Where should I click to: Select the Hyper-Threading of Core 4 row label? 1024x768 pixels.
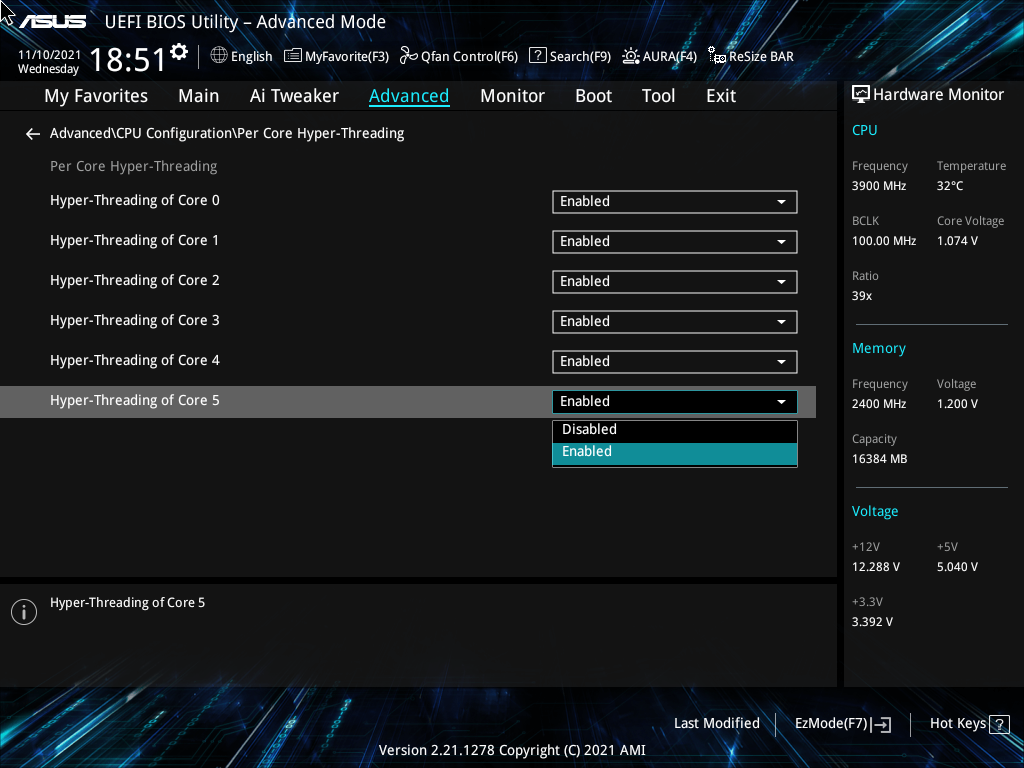[135, 360]
